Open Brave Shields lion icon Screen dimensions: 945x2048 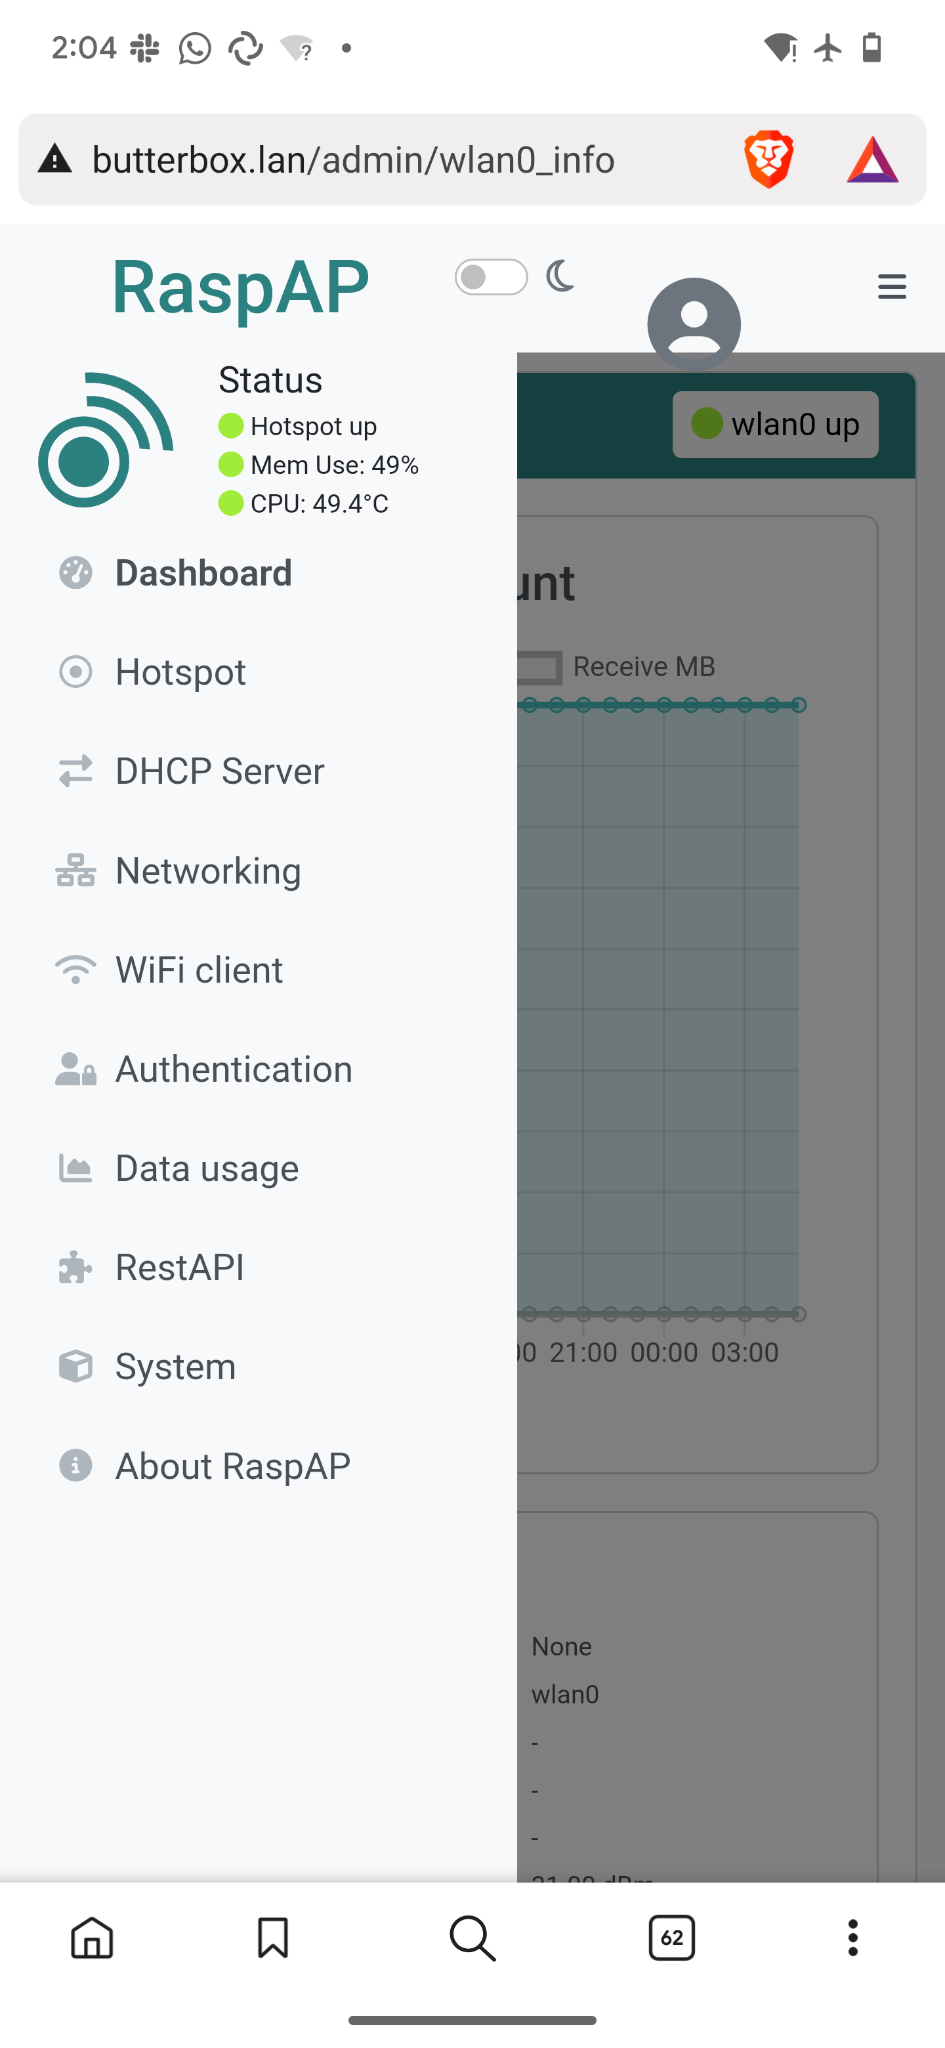pyautogui.click(x=768, y=160)
